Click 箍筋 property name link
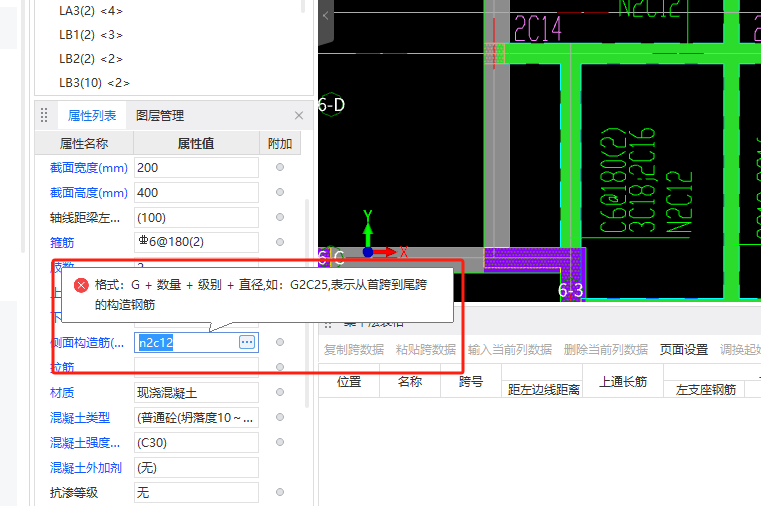 (x=62, y=243)
